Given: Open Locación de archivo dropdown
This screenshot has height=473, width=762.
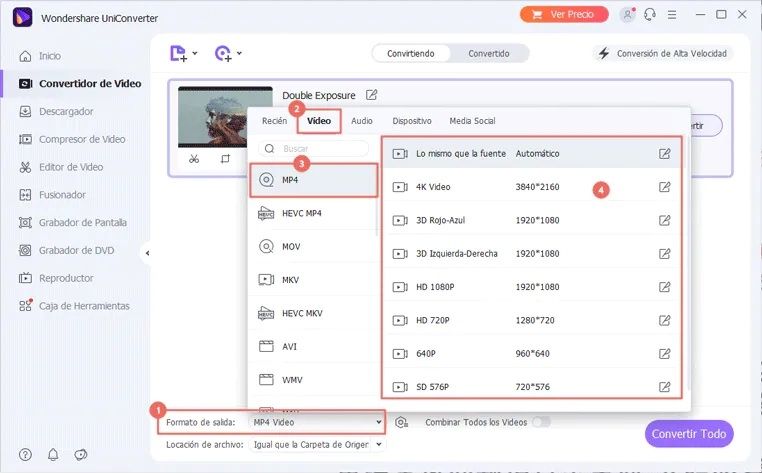Looking at the screenshot, I should point(316,443).
